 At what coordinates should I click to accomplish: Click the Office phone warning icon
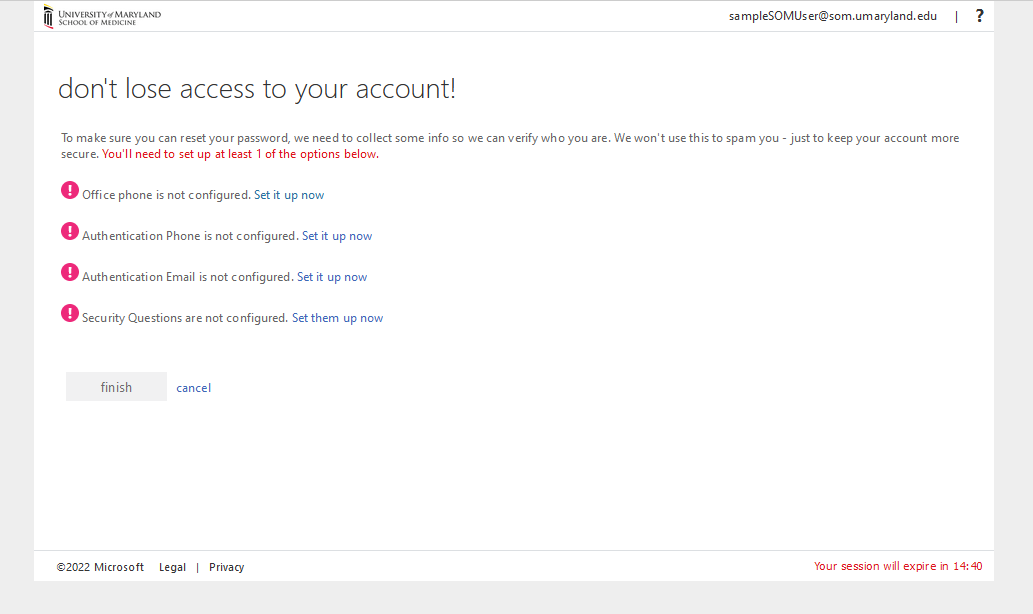pyautogui.click(x=70, y=190)
